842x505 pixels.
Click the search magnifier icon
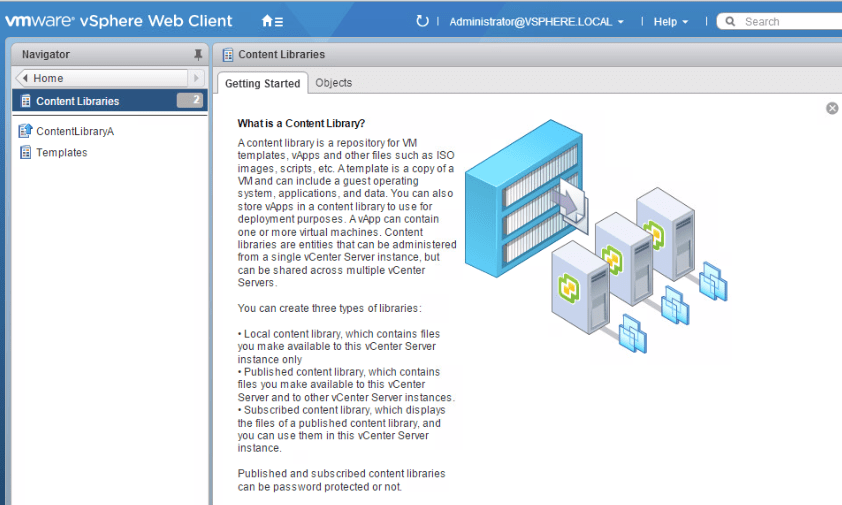(731, 21)
